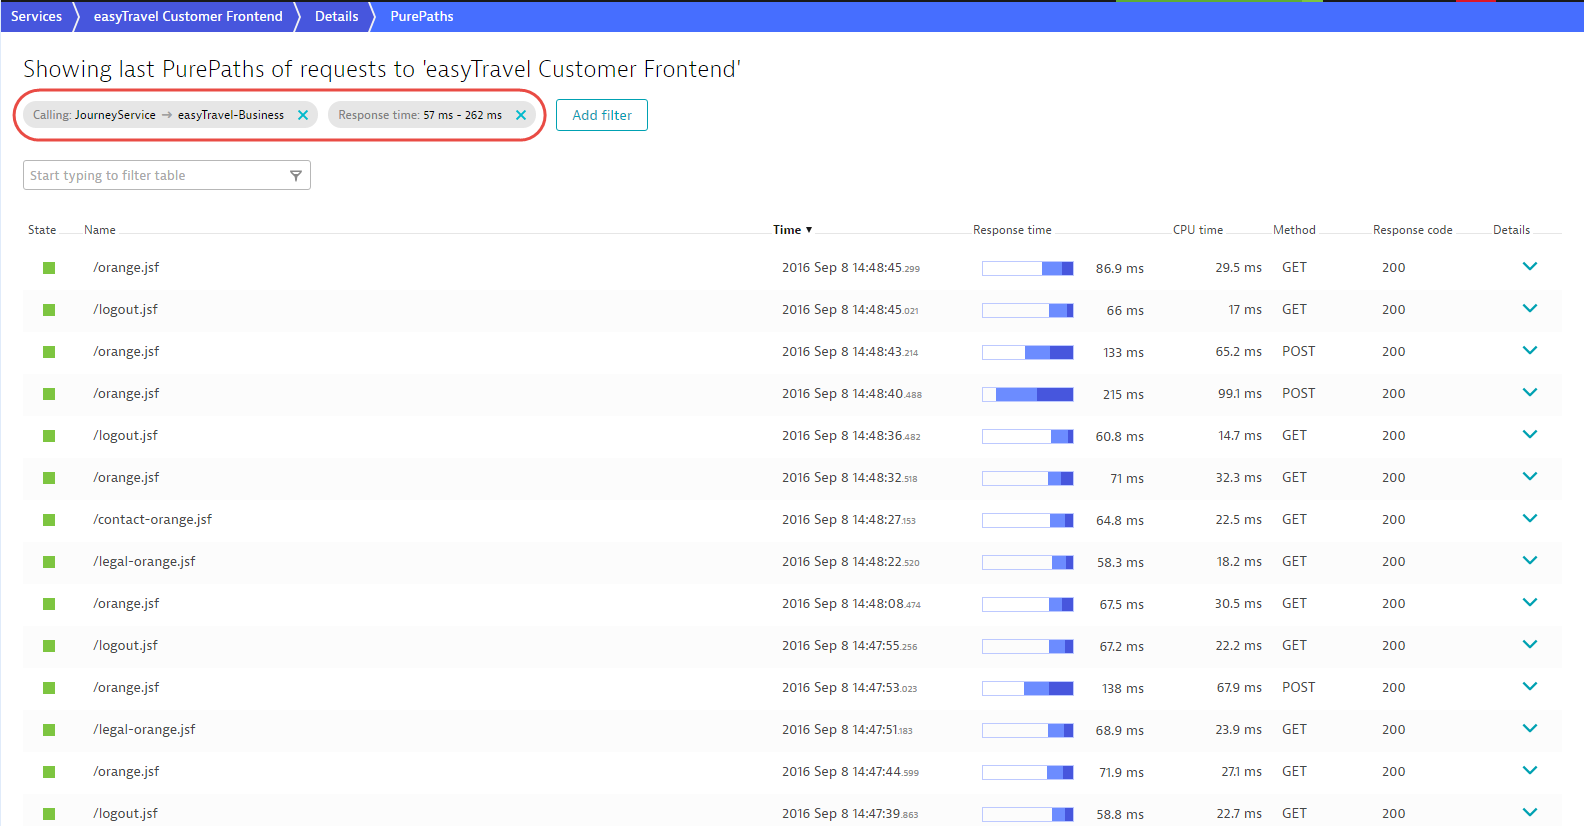1584x826 pixels.
Task: Click green state icon of 14:48:36.482 row
Action: click(49, 436)
